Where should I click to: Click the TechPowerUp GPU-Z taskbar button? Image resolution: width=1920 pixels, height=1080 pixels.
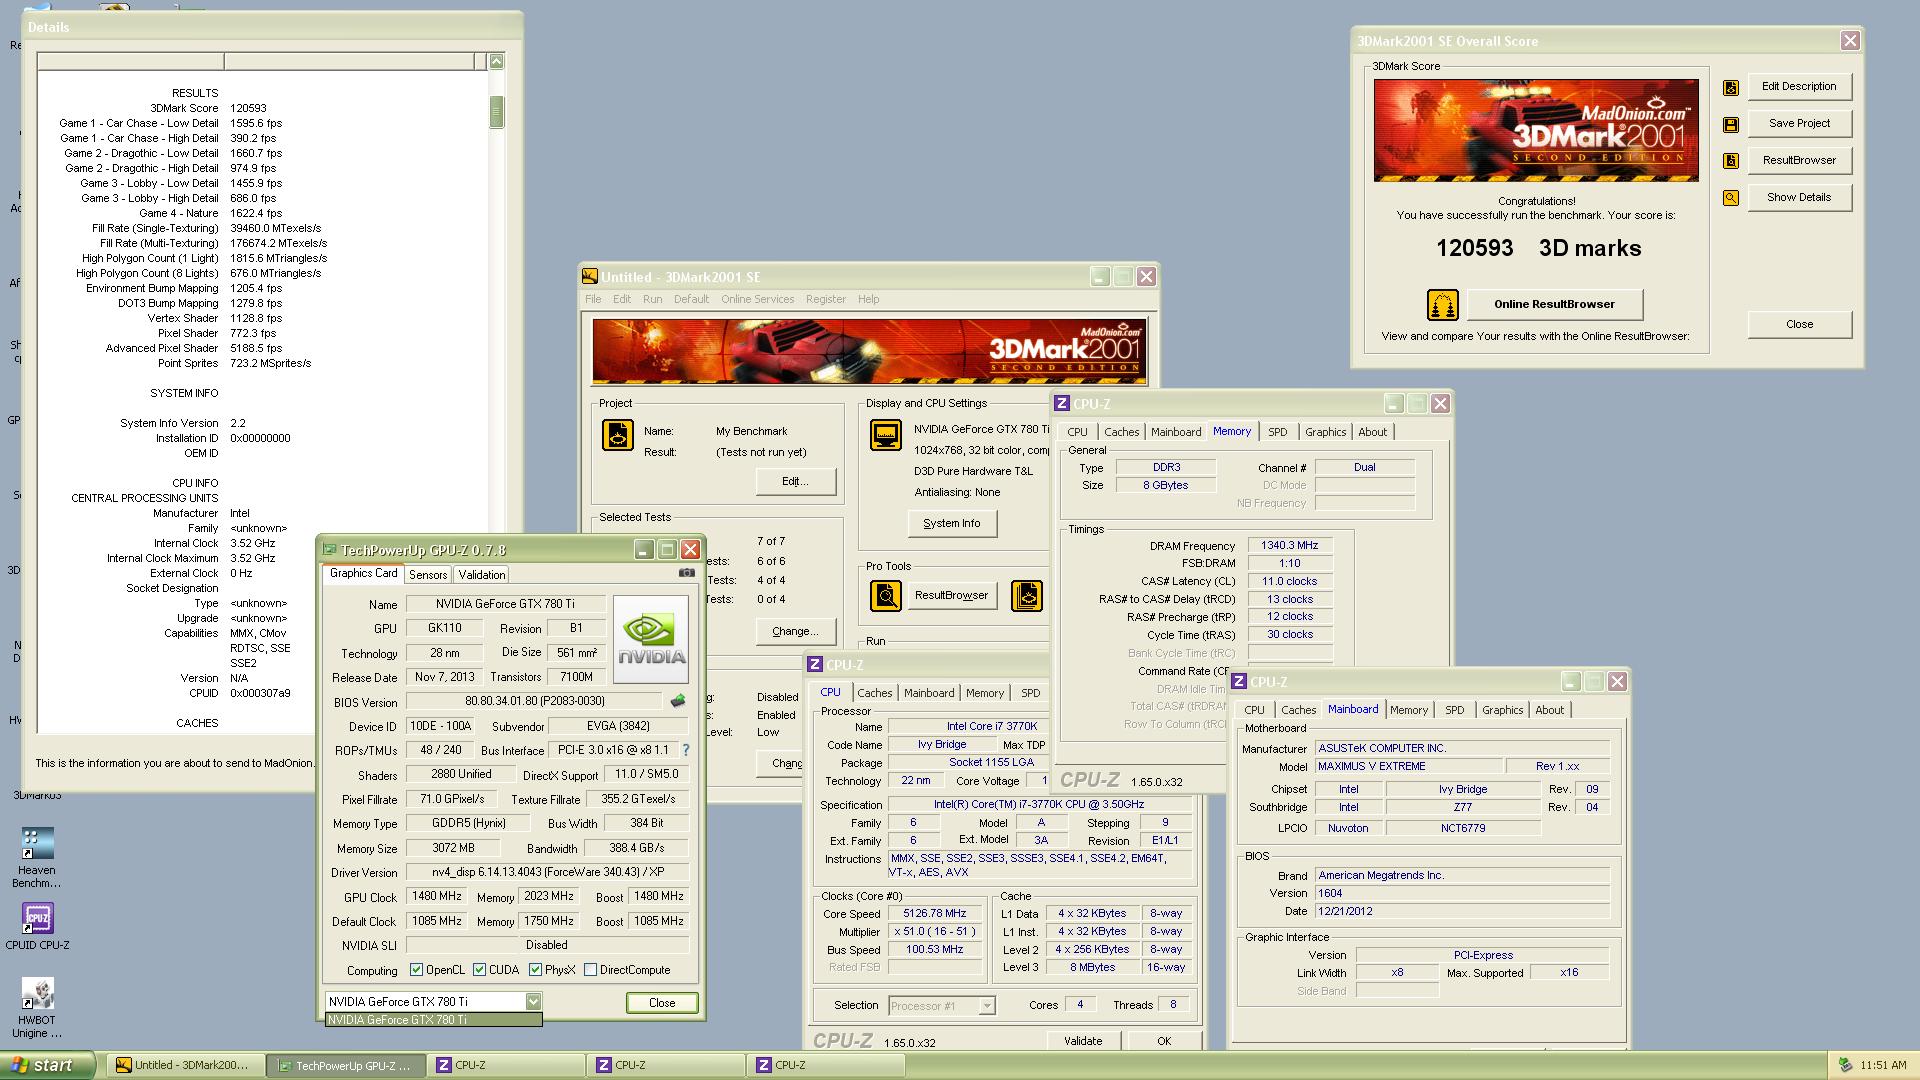(x=346, y=1066)
